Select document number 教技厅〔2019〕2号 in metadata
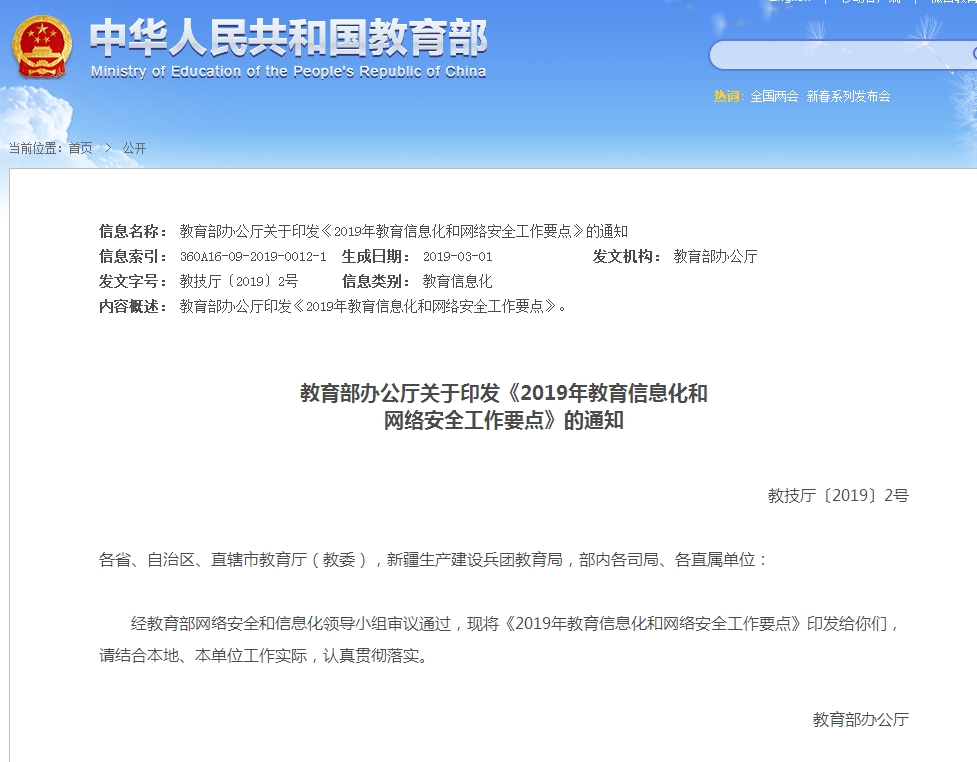Viewport: 977px width, 762px height. point(239,281)
